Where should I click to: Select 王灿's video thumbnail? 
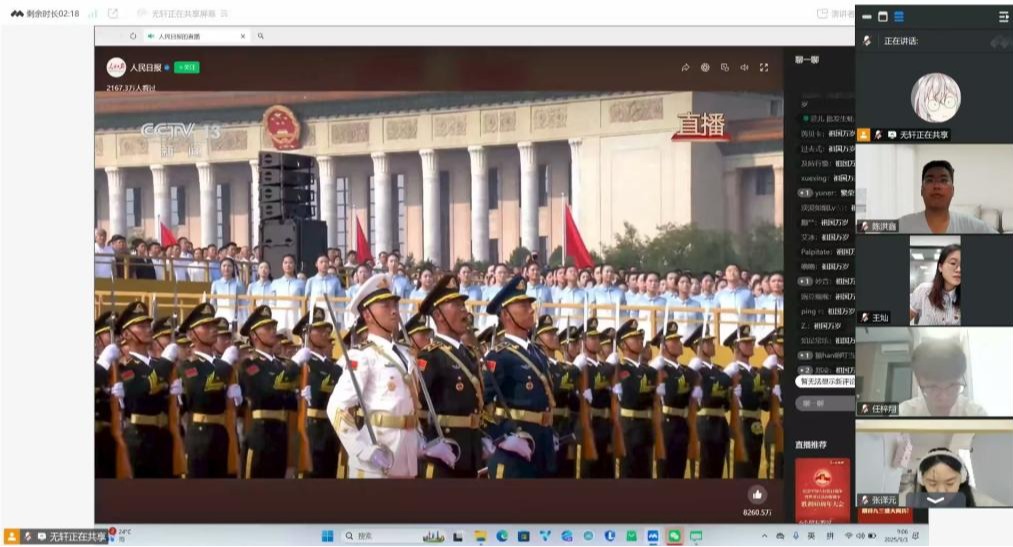[934, 281]
